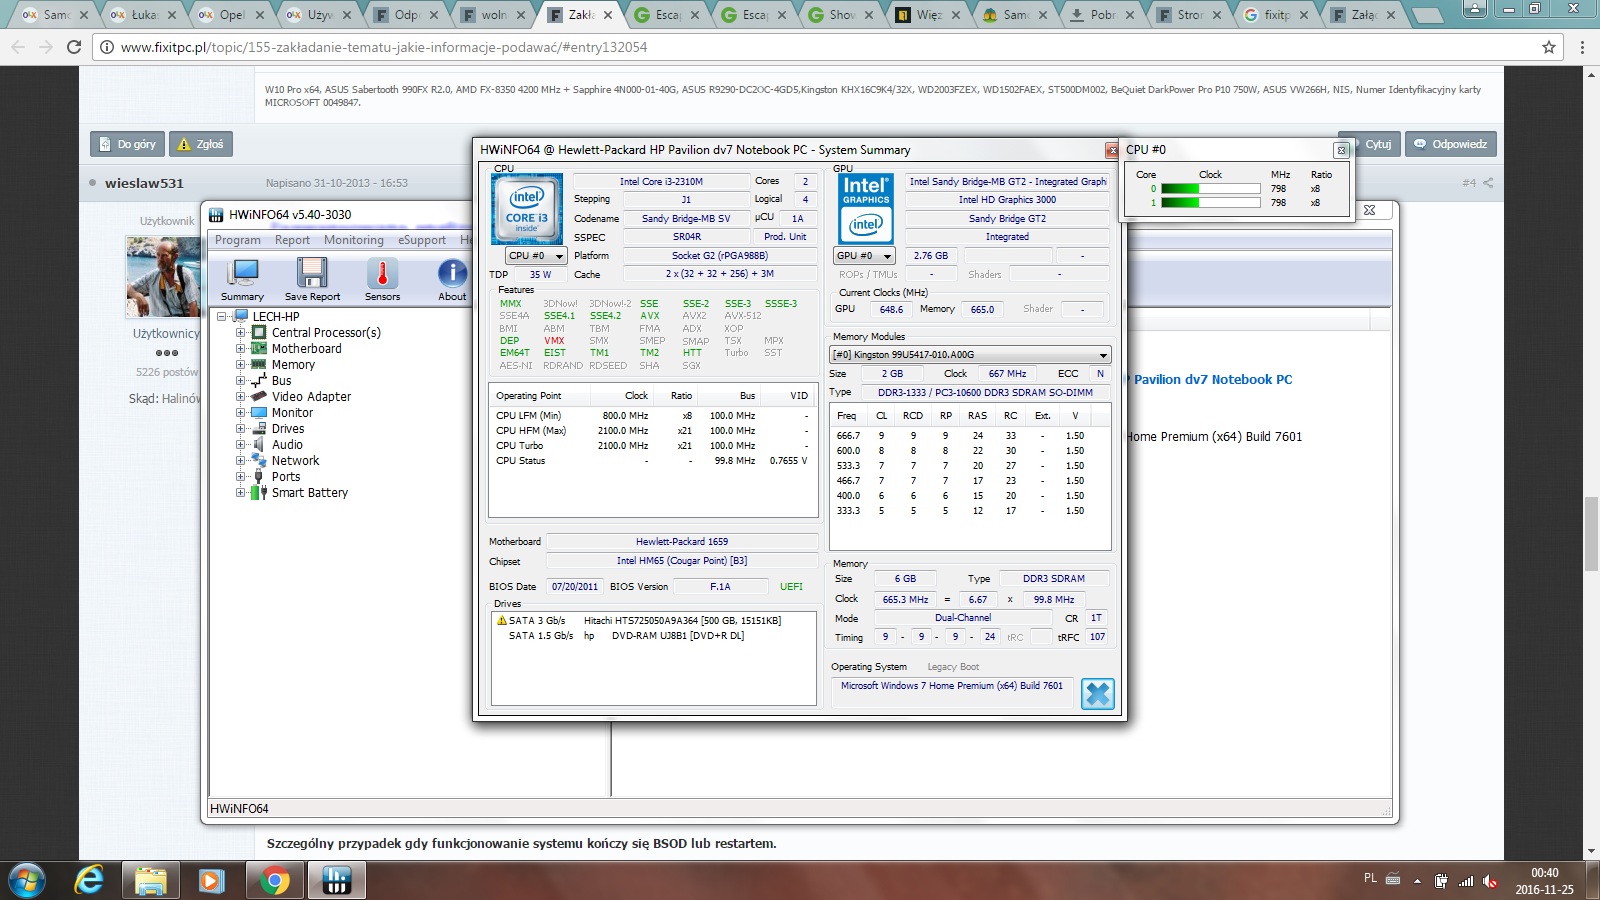Open the Chrome three-dot menu

pyautogui.click(x=1582, y=47)
